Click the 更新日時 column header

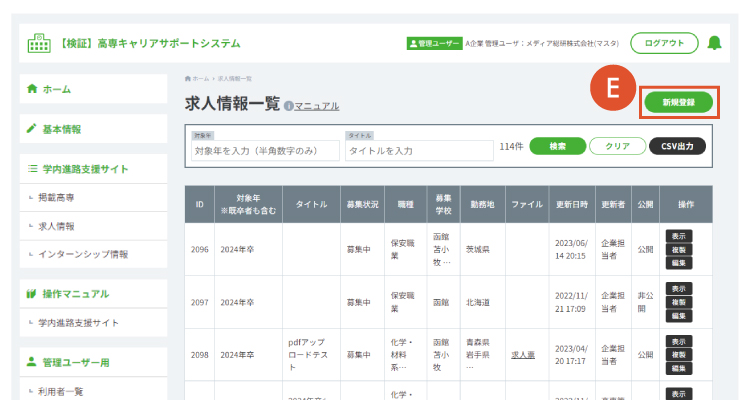pyautogui.click(x=572, y=204)
